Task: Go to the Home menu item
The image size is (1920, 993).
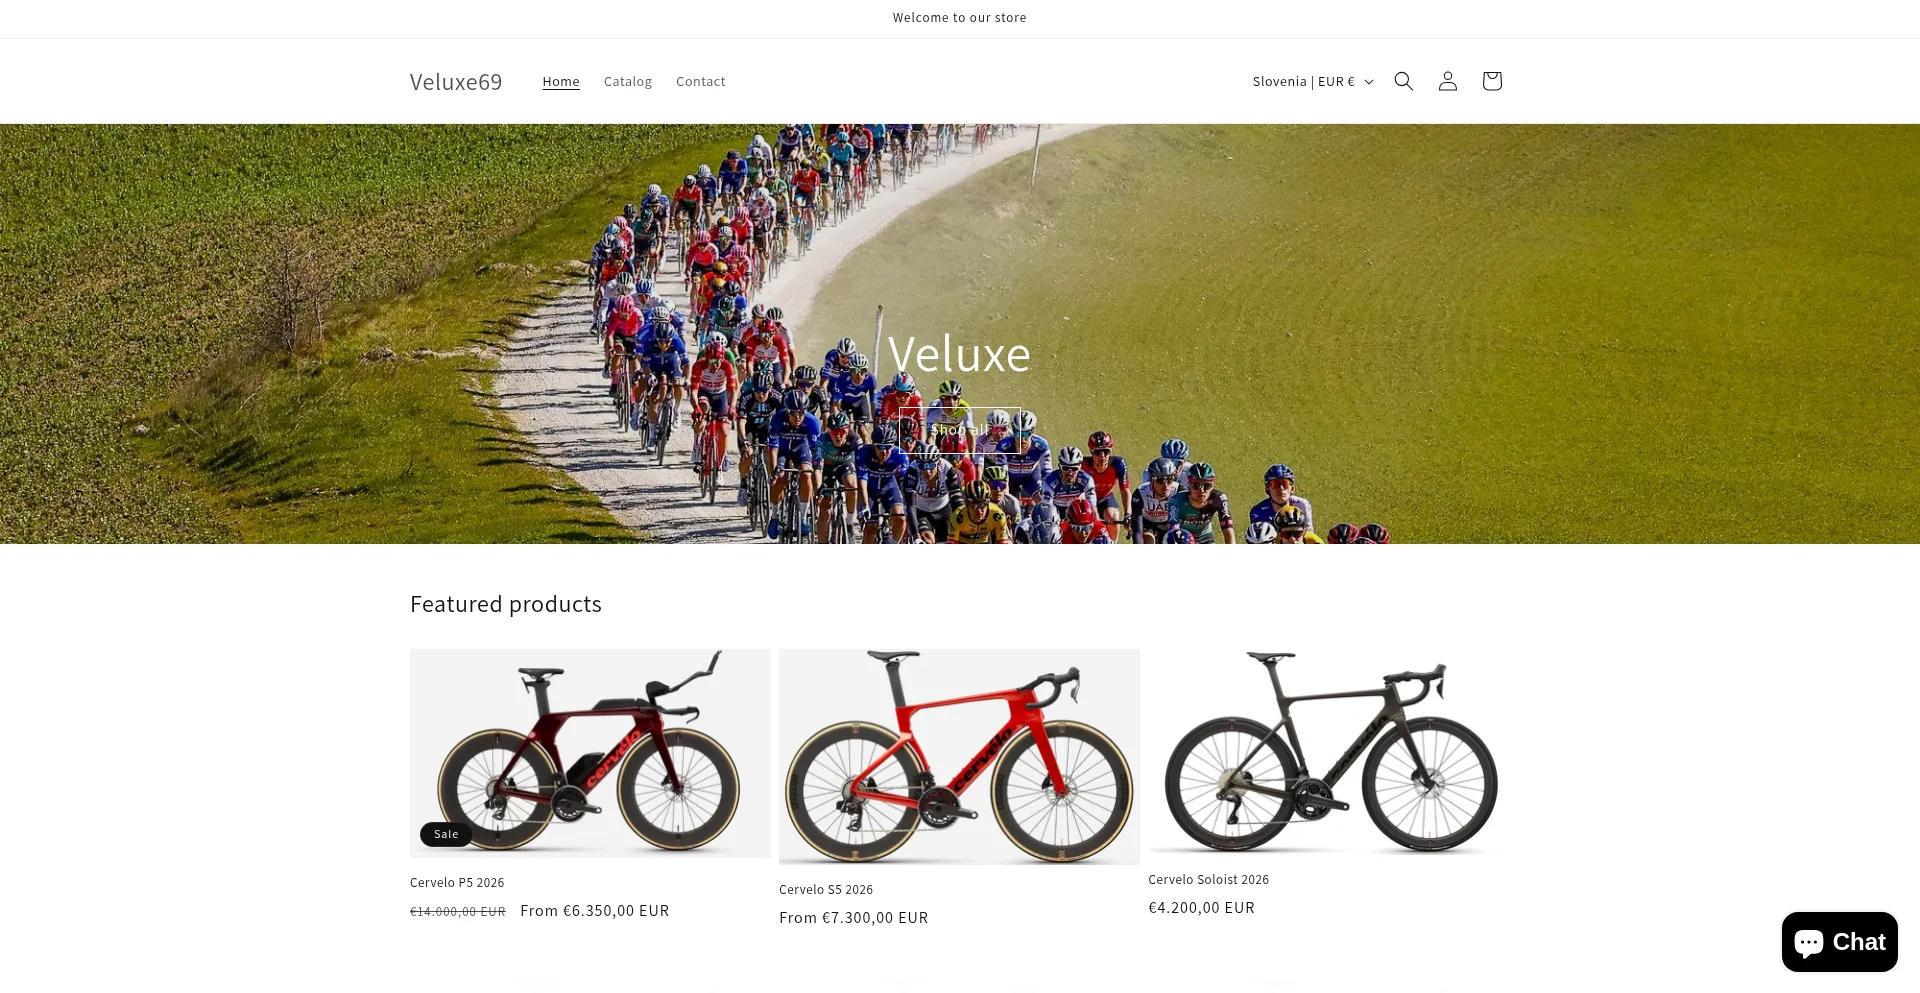Action: [x=561, y=82]
